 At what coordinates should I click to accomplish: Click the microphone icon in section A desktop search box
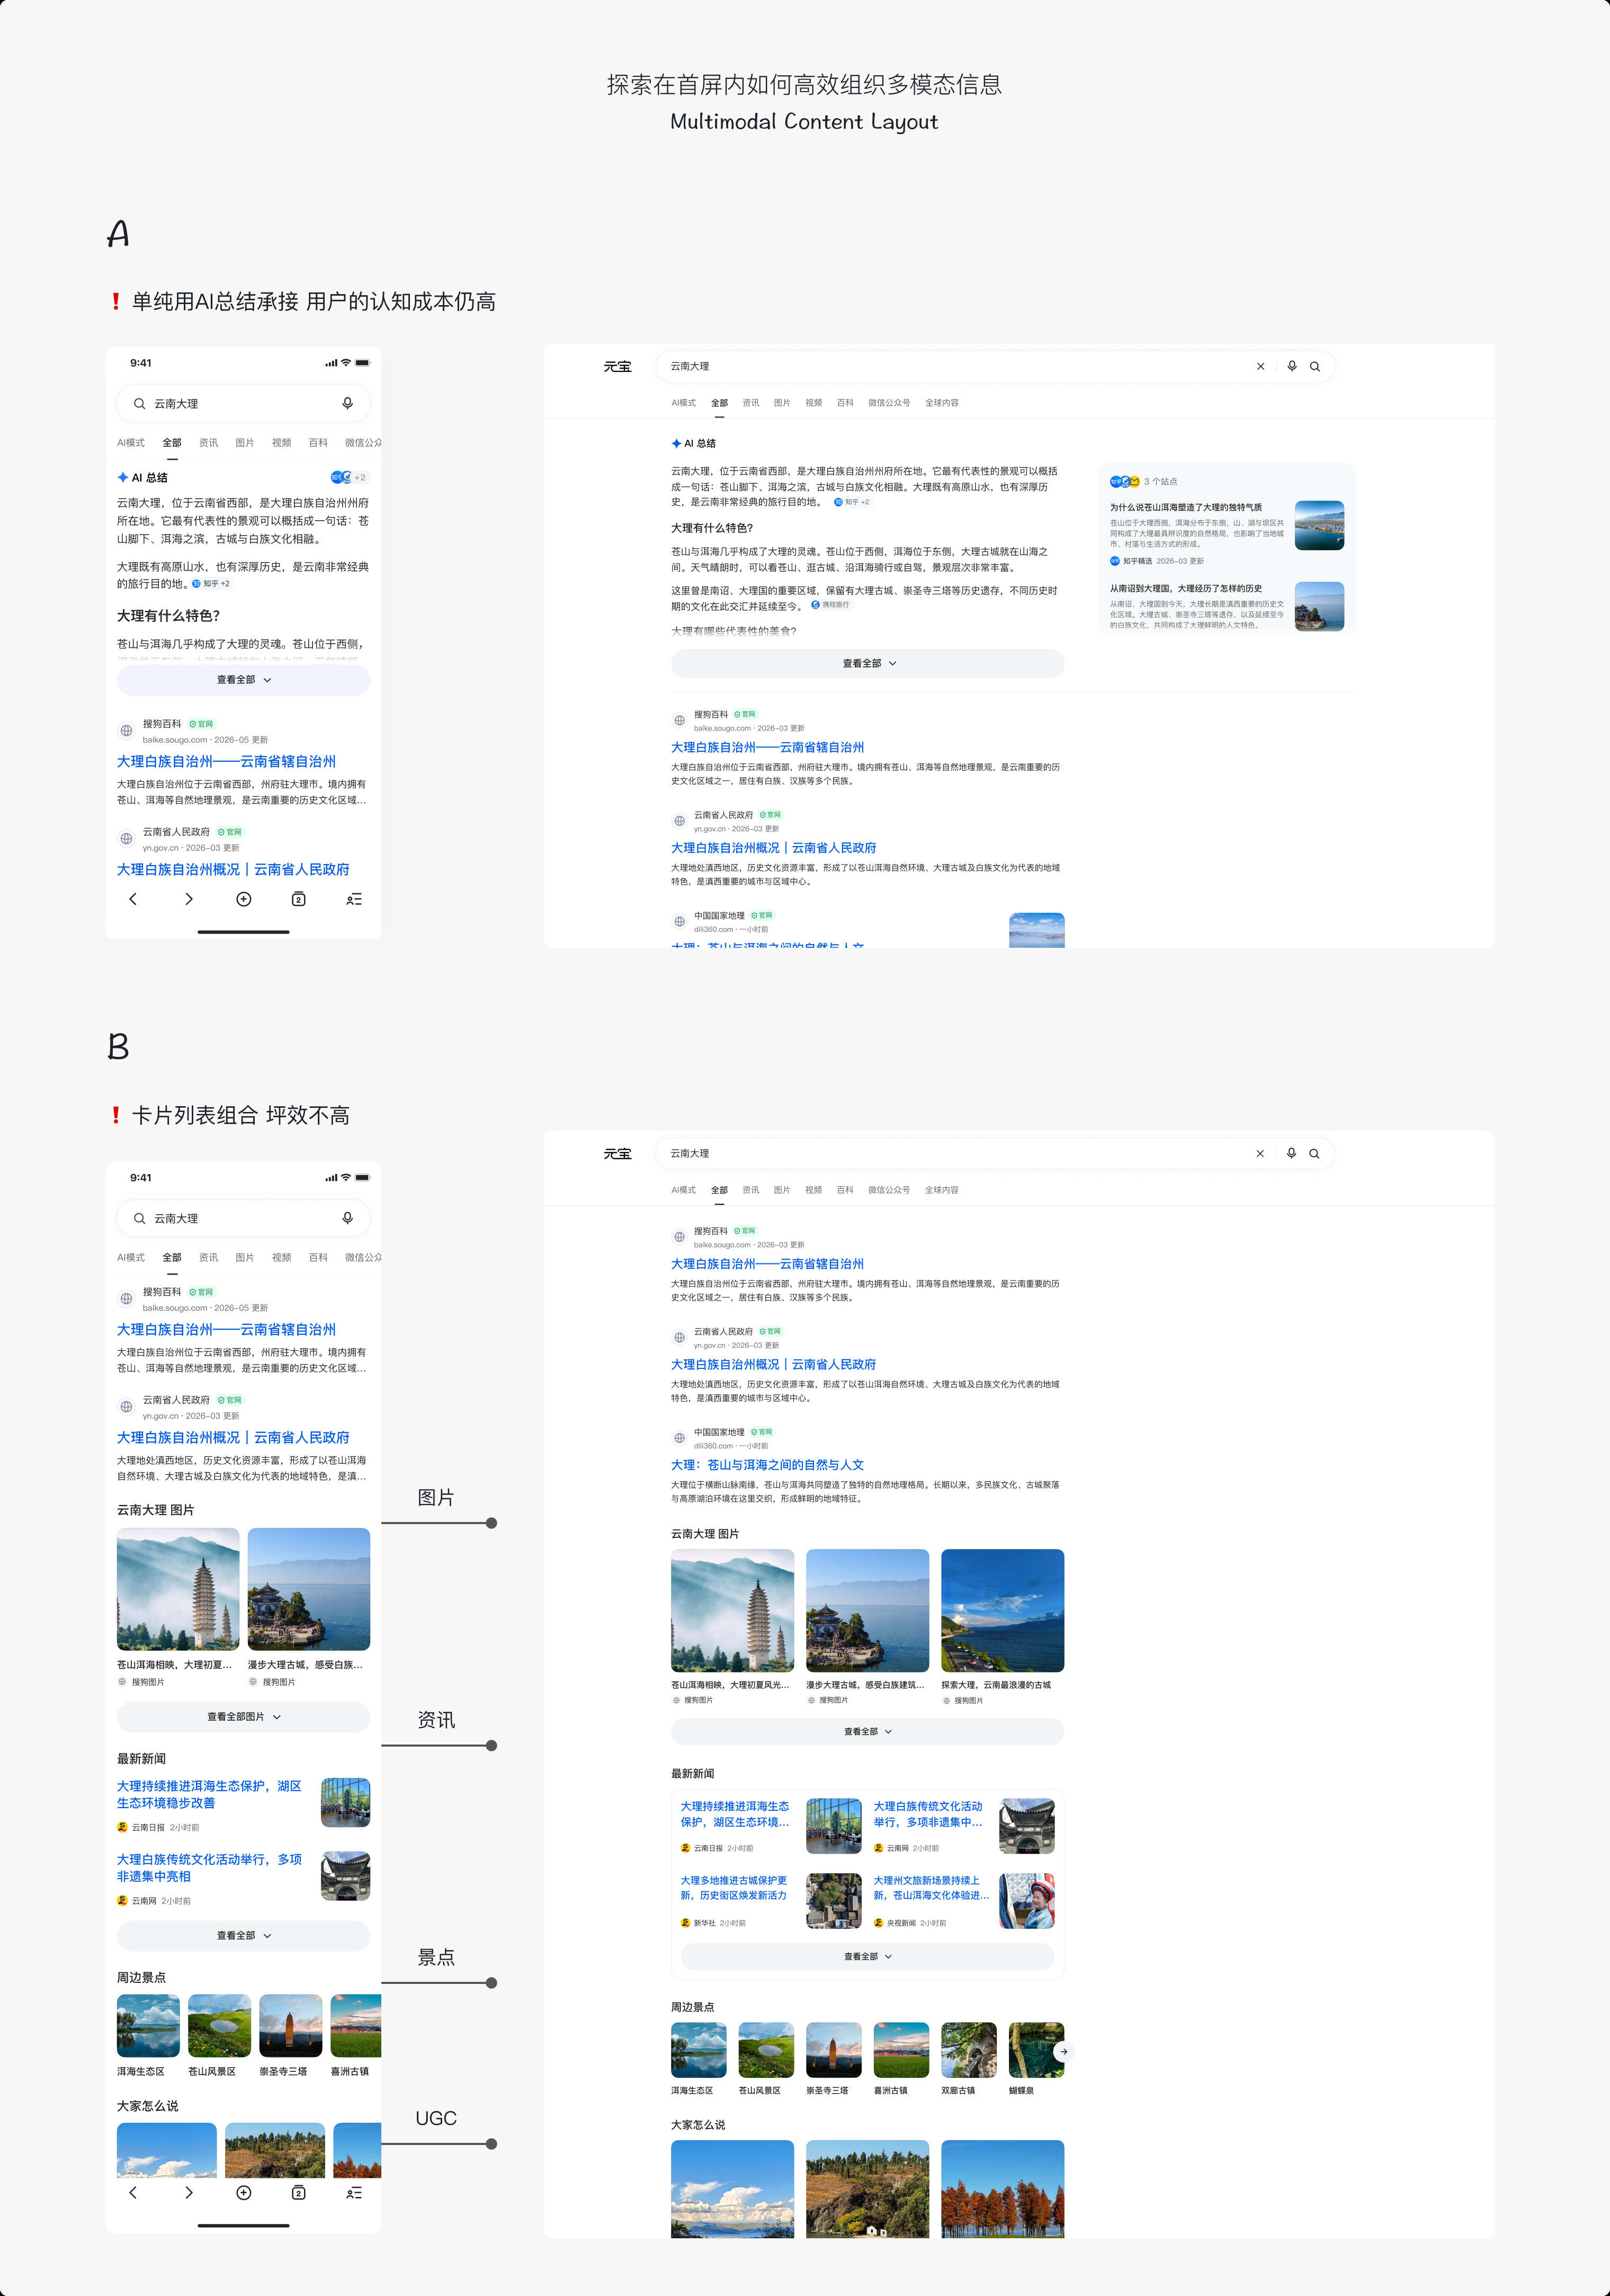click(1292, 366)
